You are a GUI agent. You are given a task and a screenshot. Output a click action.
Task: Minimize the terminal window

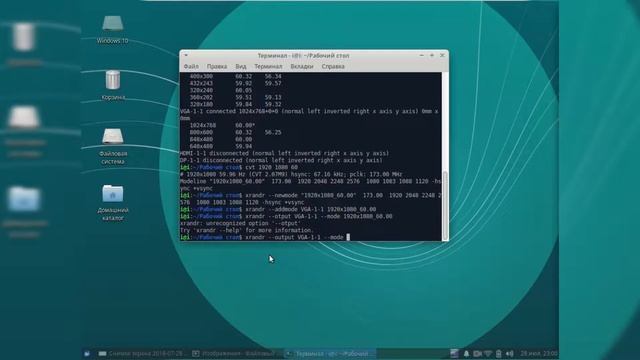(x=422, y=55)
